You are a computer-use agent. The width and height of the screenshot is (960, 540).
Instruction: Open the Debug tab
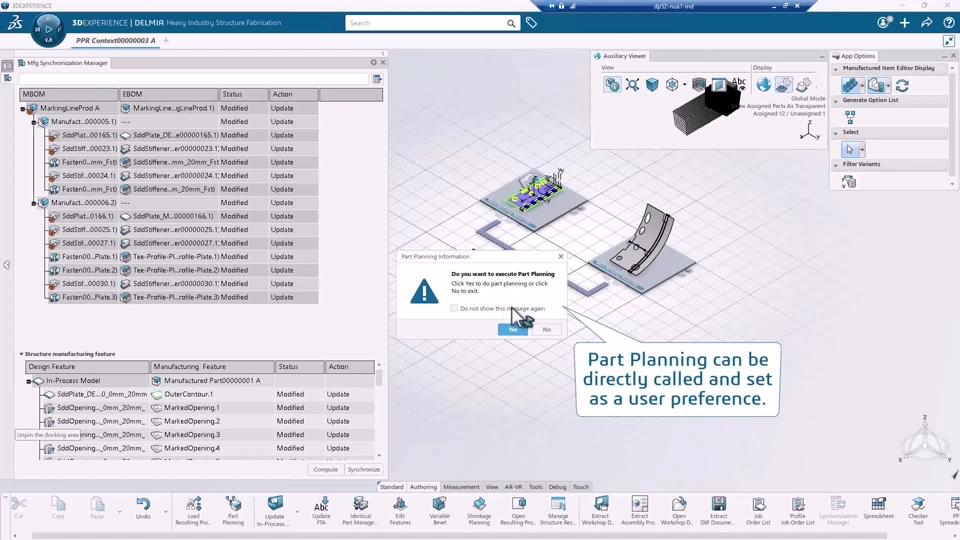[x=557, y=487]
